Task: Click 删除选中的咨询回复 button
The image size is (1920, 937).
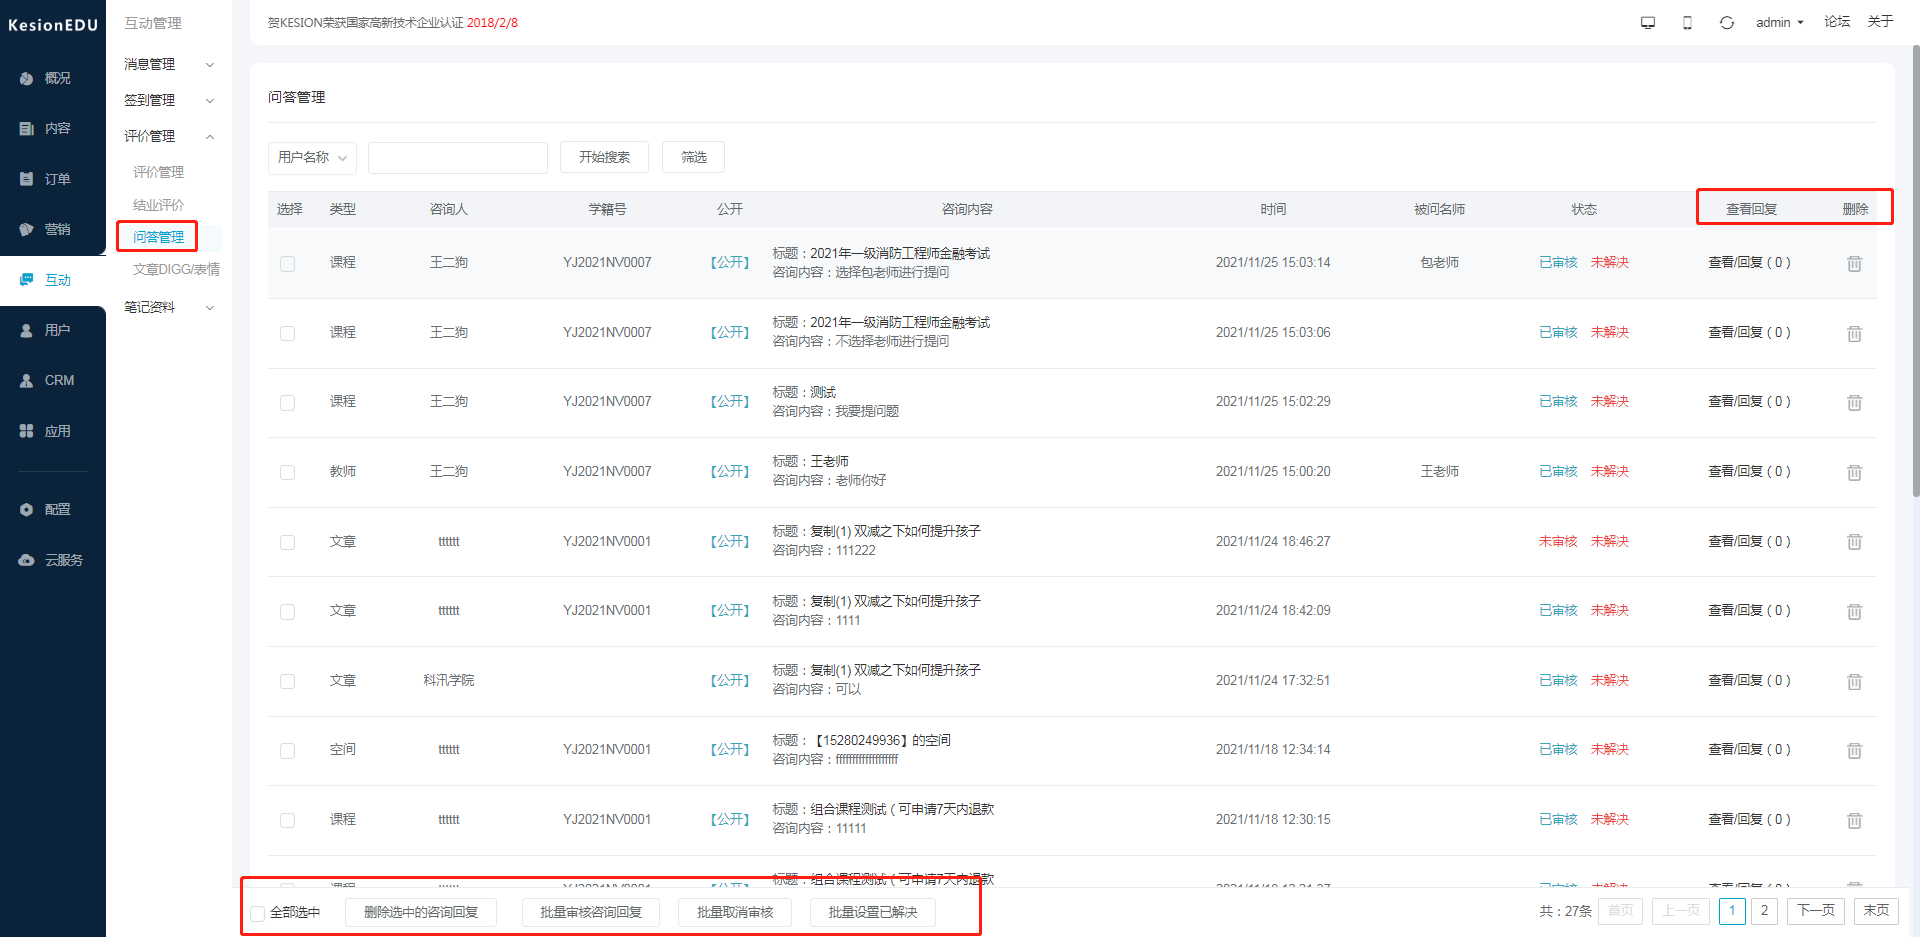Action: click(421, 912)
